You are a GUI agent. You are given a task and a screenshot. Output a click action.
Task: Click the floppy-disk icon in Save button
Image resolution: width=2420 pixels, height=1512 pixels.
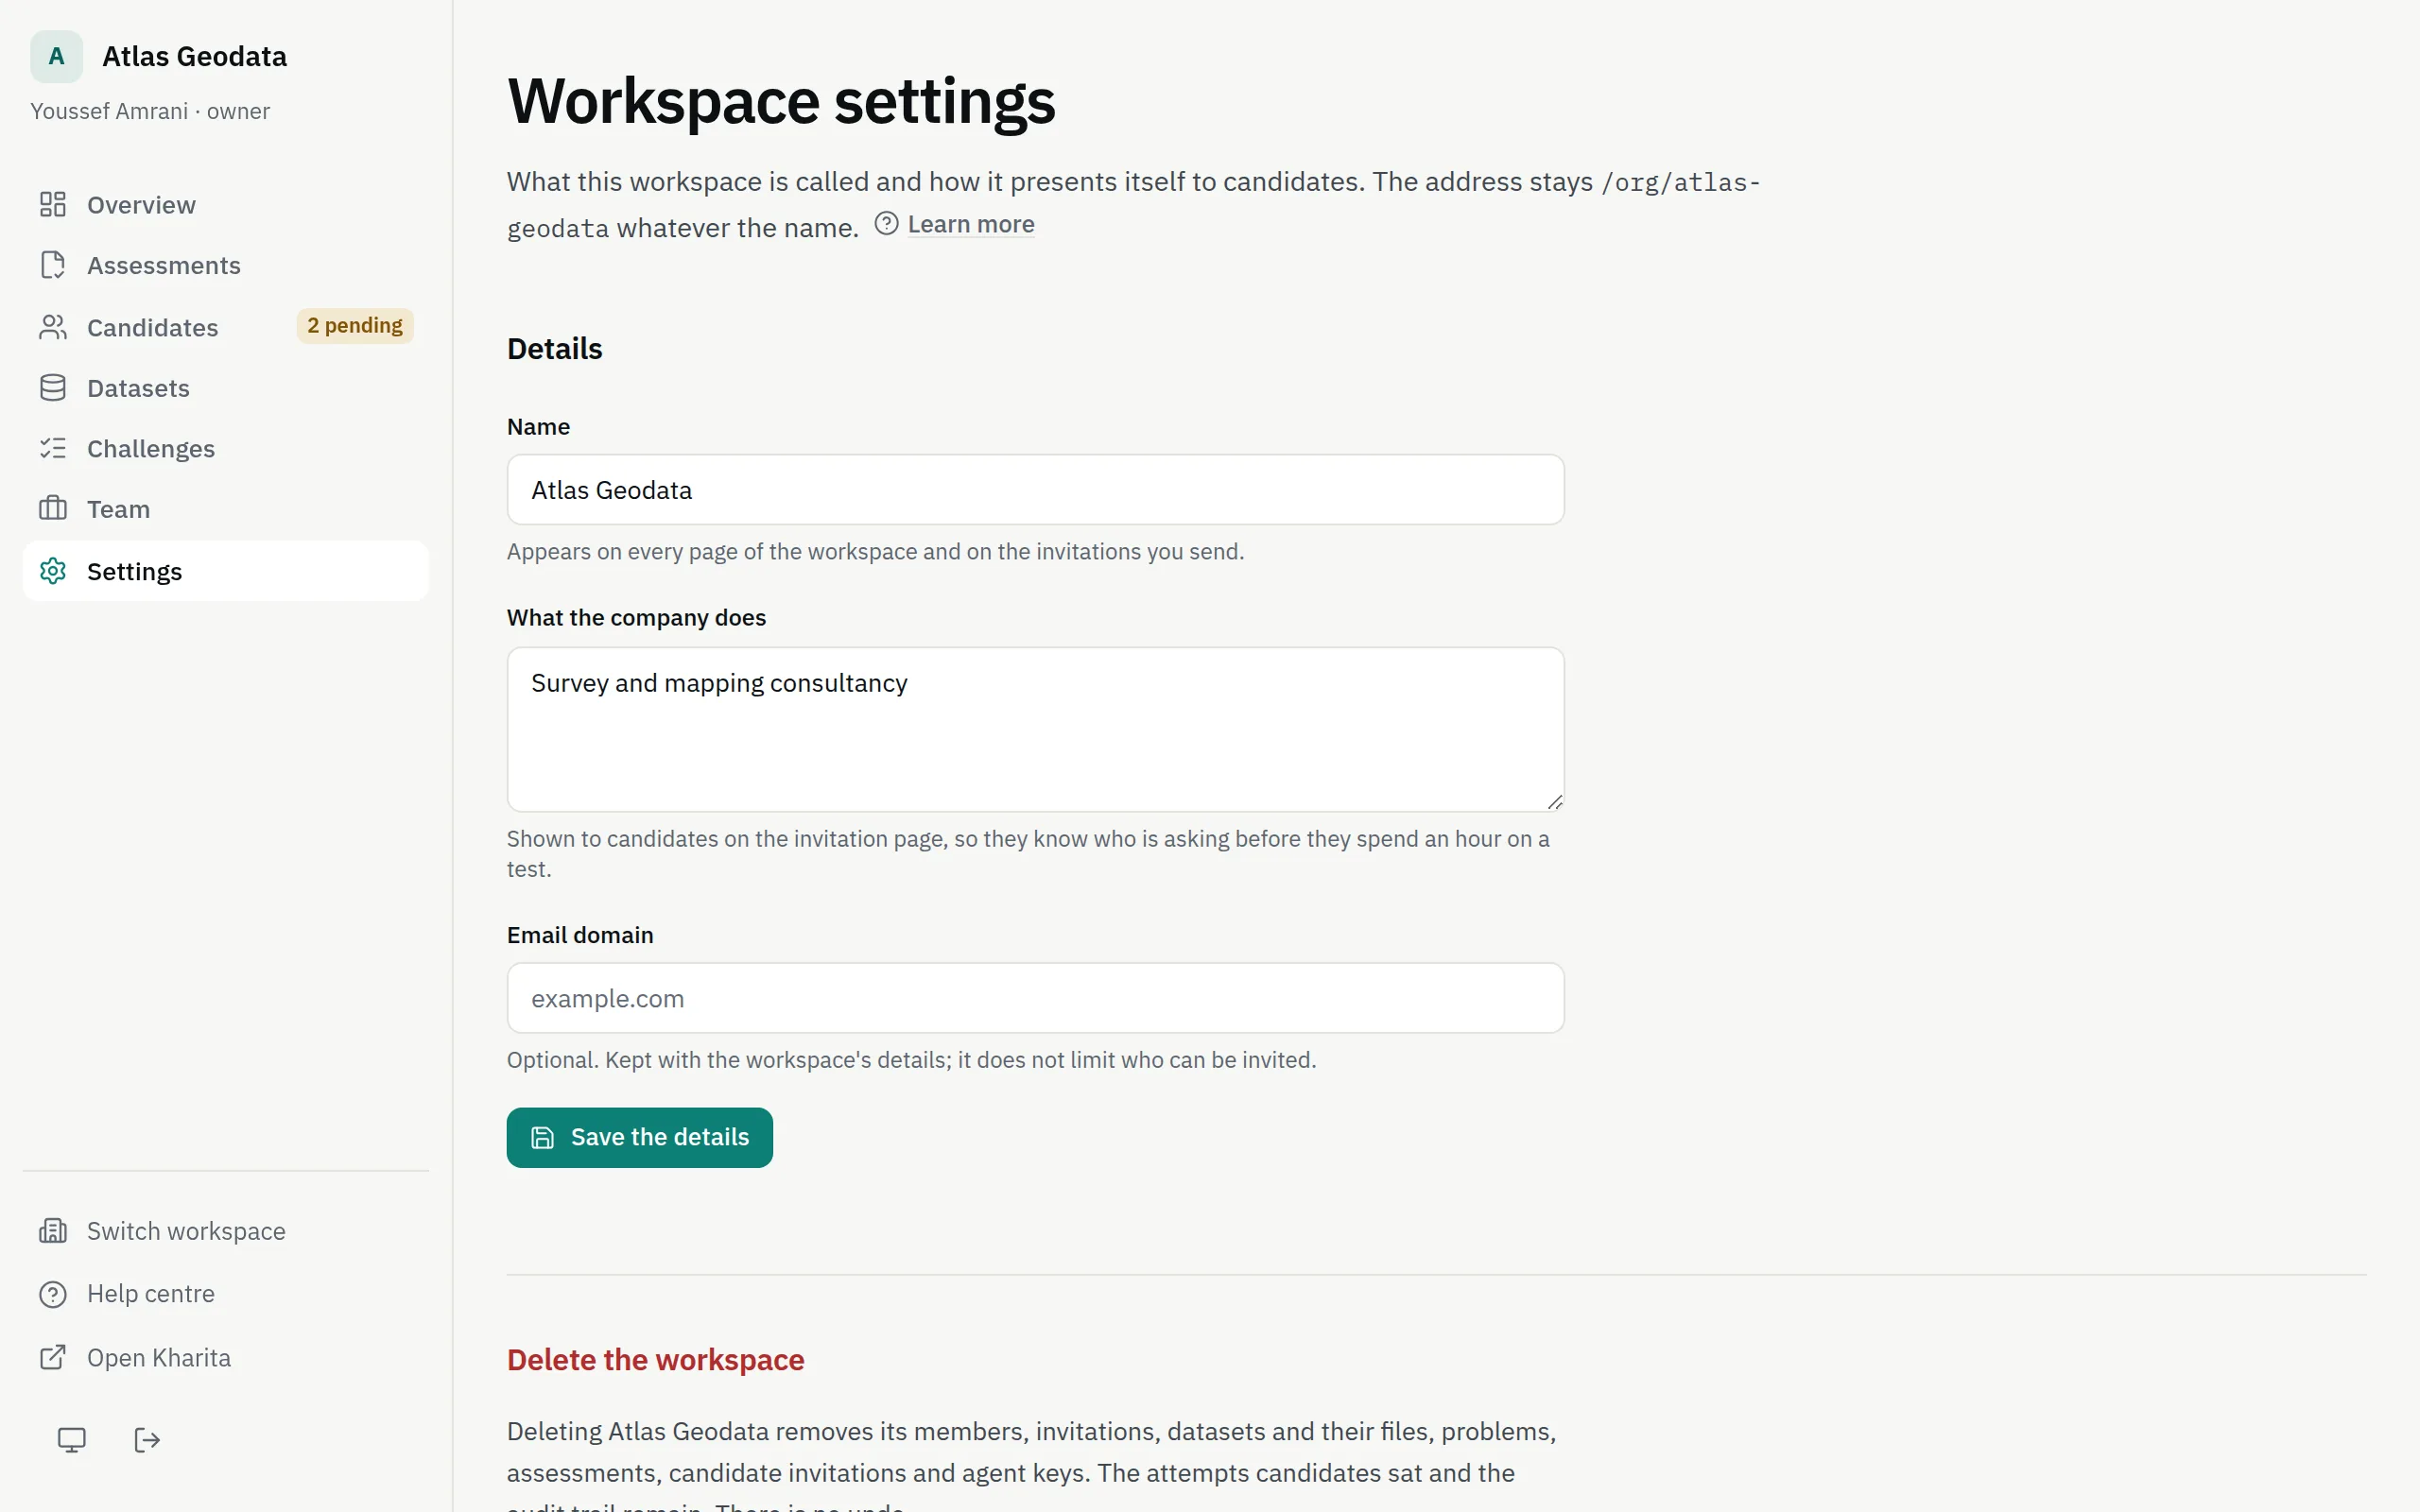[542, 1138]
